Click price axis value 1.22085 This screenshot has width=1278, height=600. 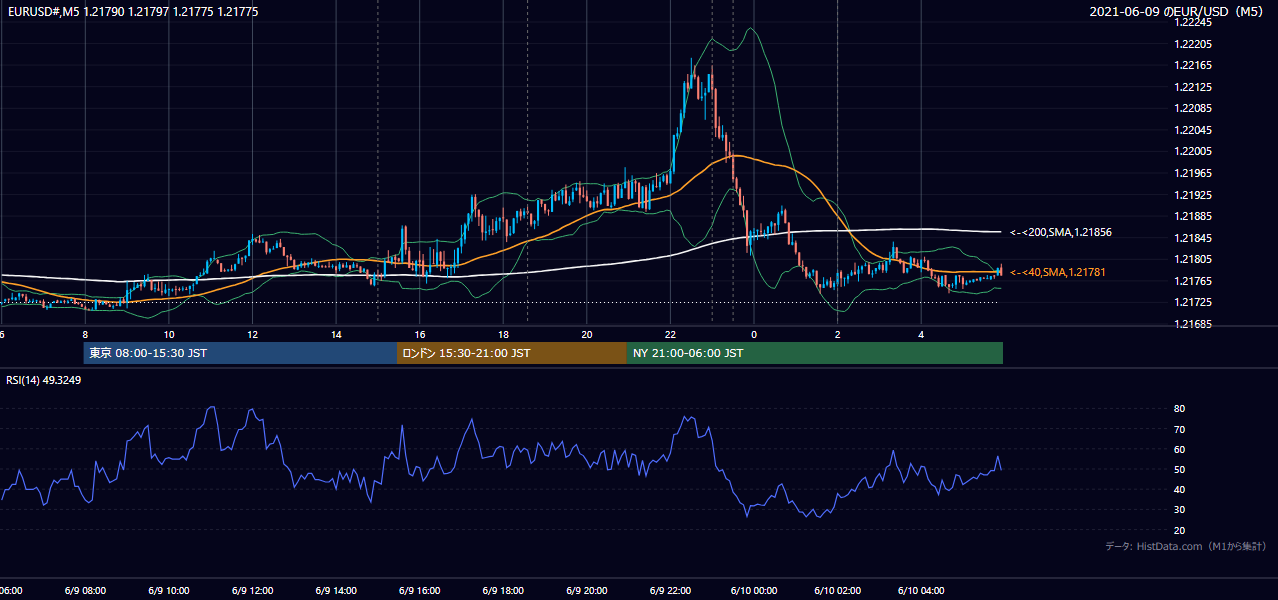click(1191, 108)
